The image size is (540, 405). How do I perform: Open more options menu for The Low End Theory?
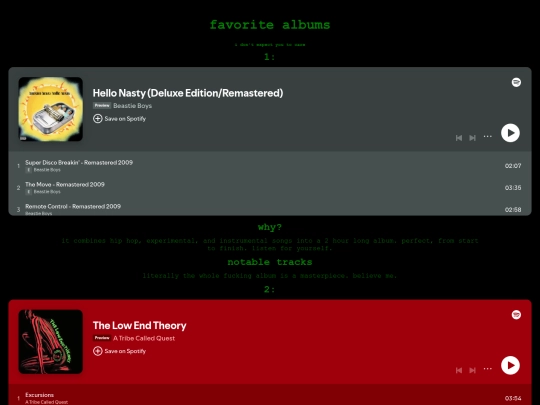click(x=487, y=369)
